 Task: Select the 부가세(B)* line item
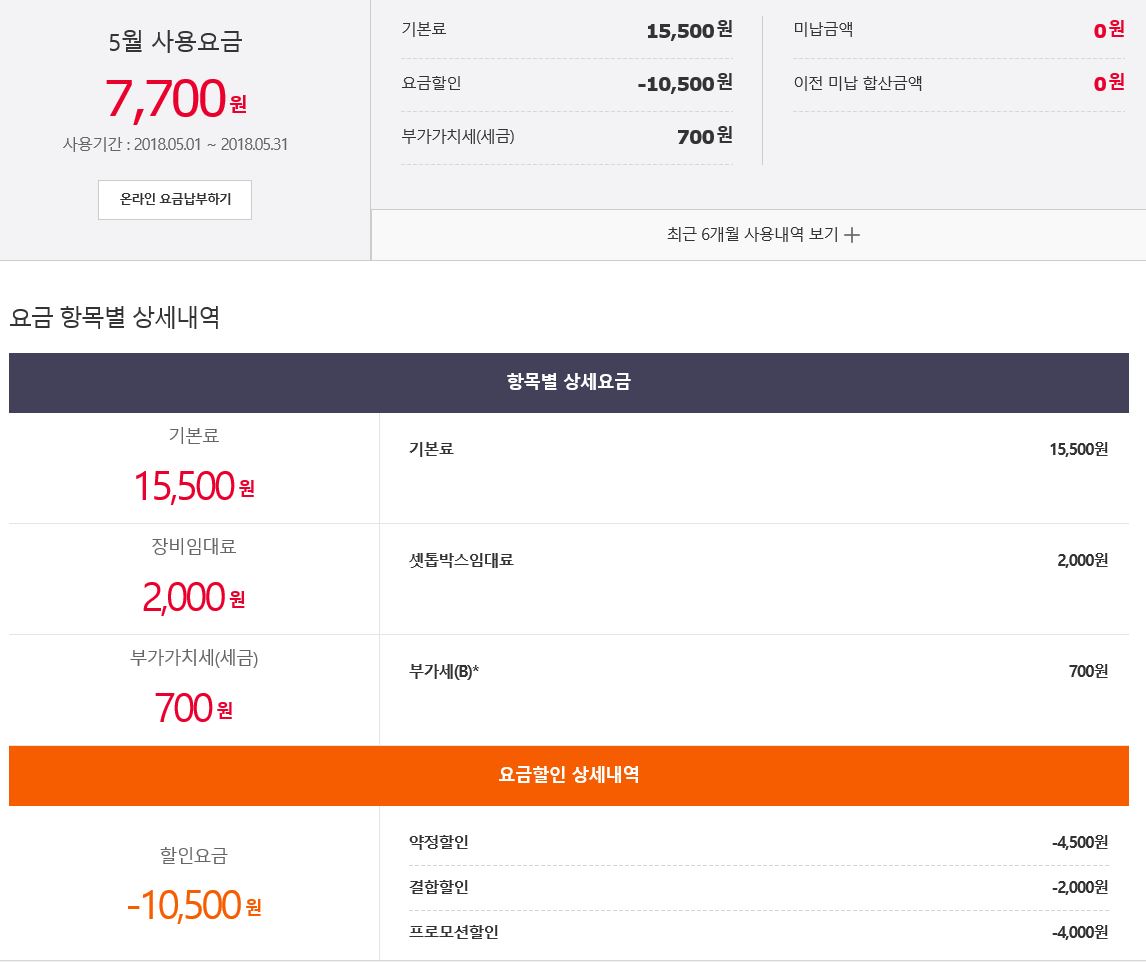(444, 671)
